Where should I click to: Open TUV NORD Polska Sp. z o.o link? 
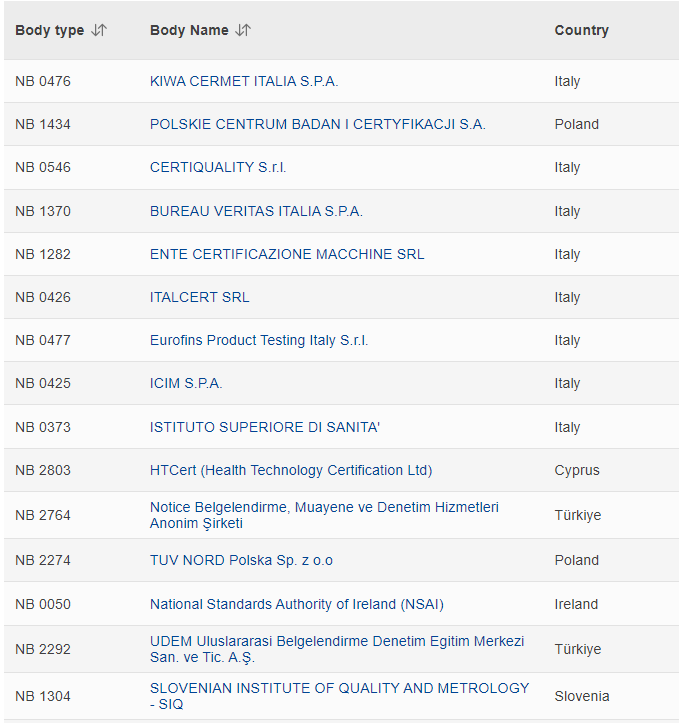(x=241, y=560)
